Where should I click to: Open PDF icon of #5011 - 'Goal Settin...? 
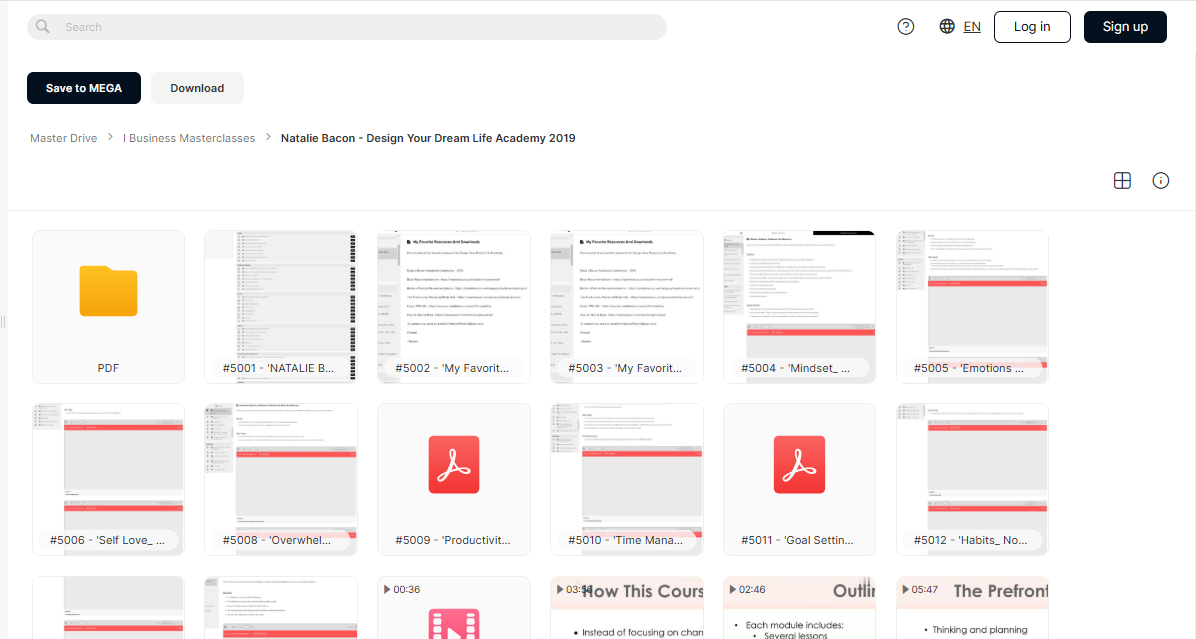point(799,464)
